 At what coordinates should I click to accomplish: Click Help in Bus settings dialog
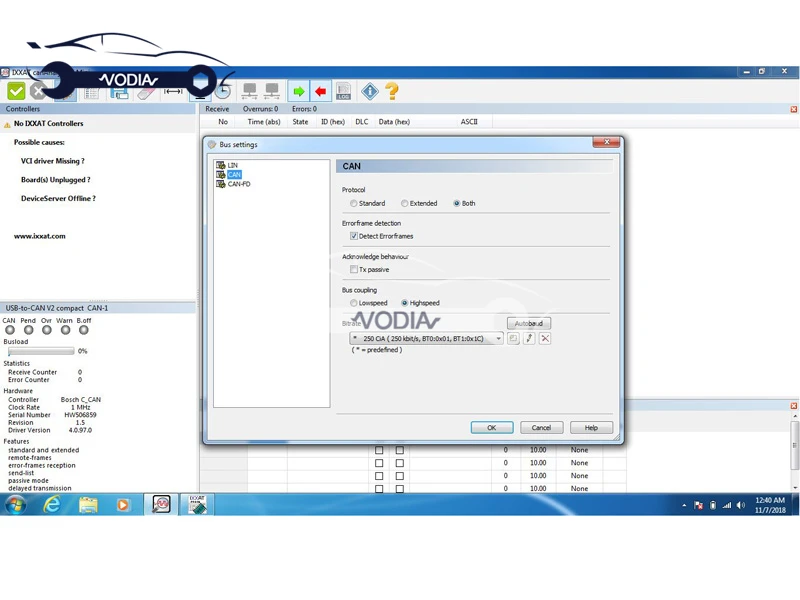(591, 428)
